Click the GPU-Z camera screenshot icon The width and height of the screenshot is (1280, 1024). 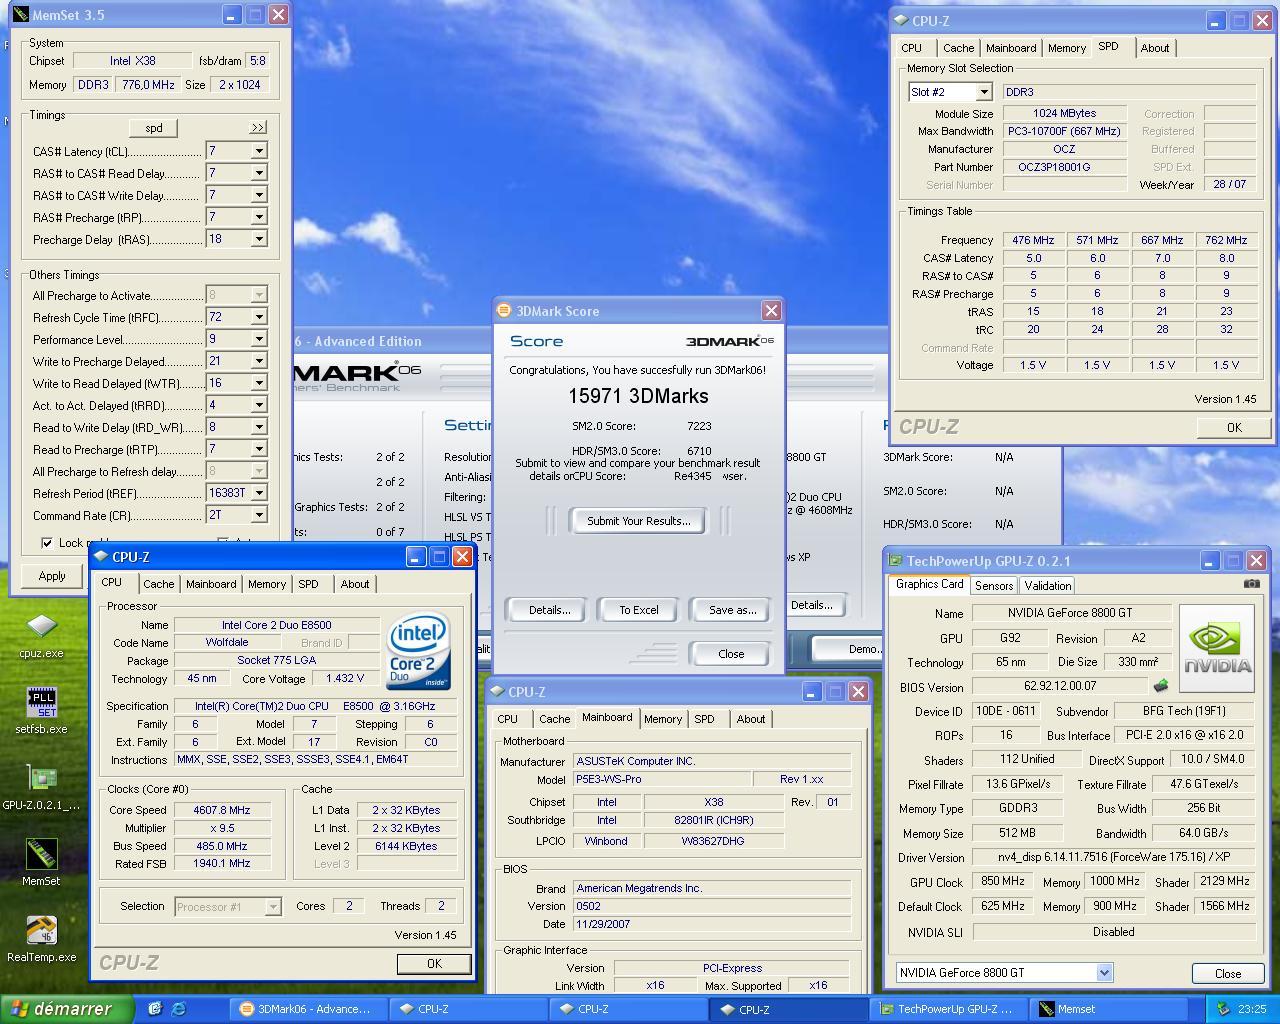point(1251,584)
